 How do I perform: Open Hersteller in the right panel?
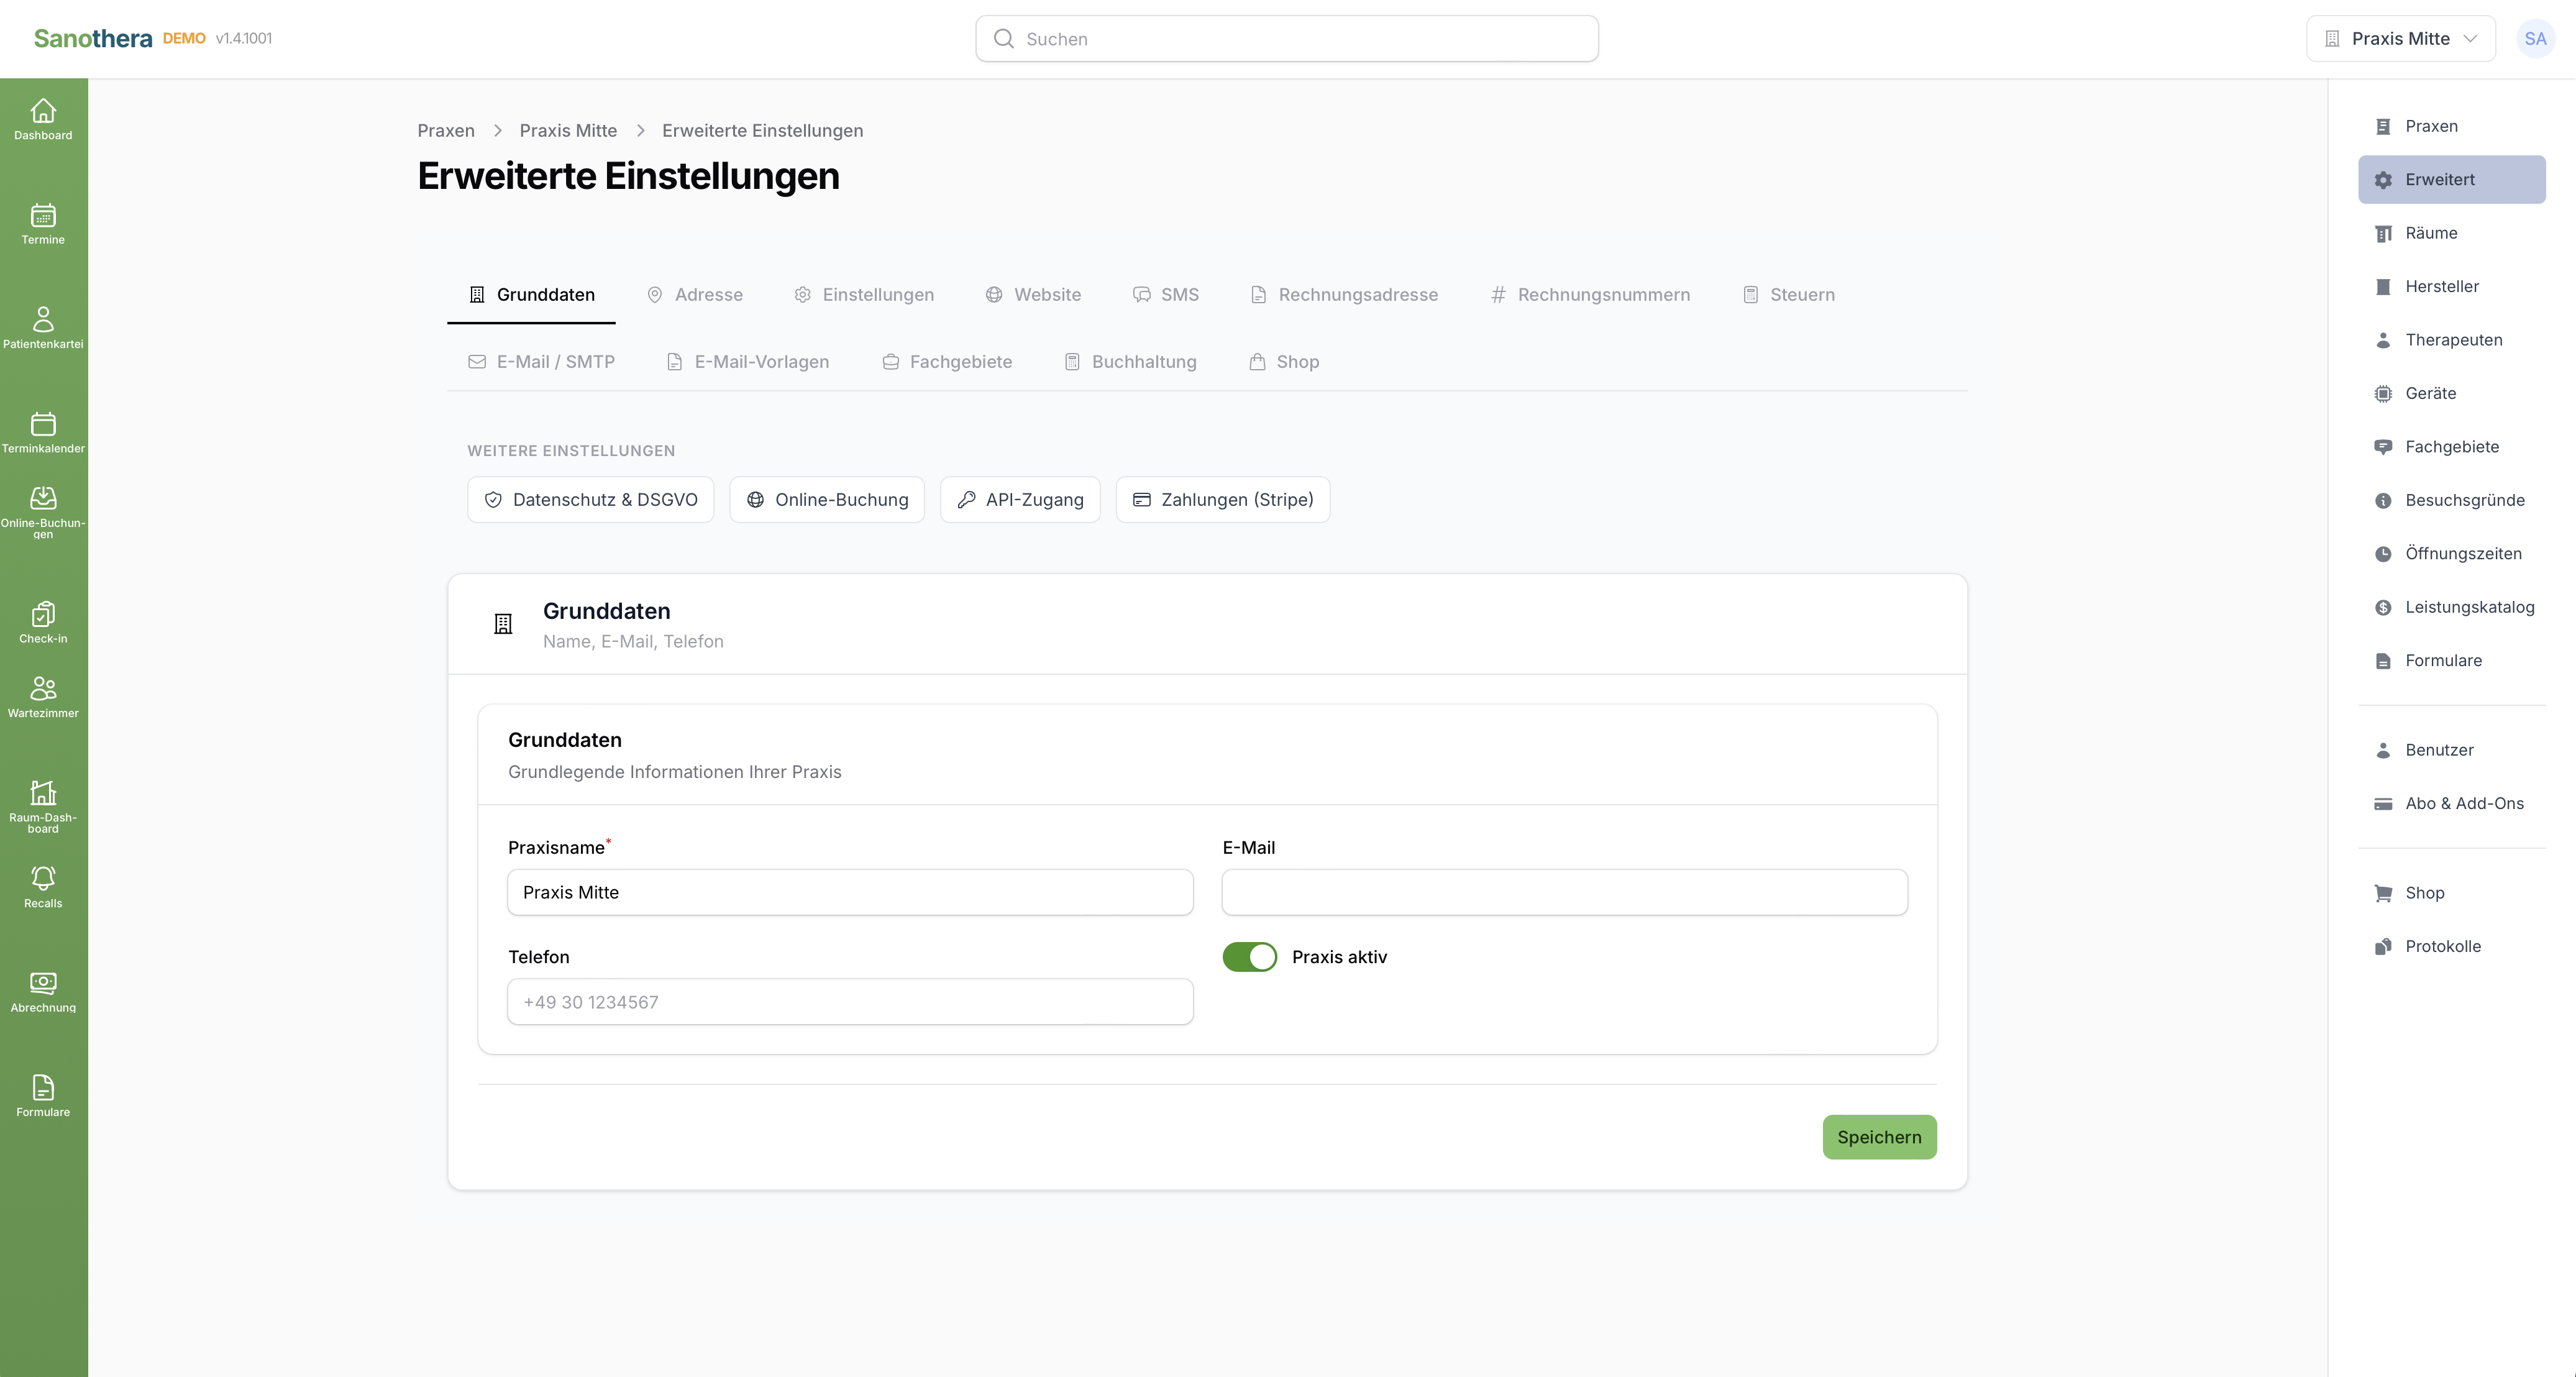(2452, 286)
